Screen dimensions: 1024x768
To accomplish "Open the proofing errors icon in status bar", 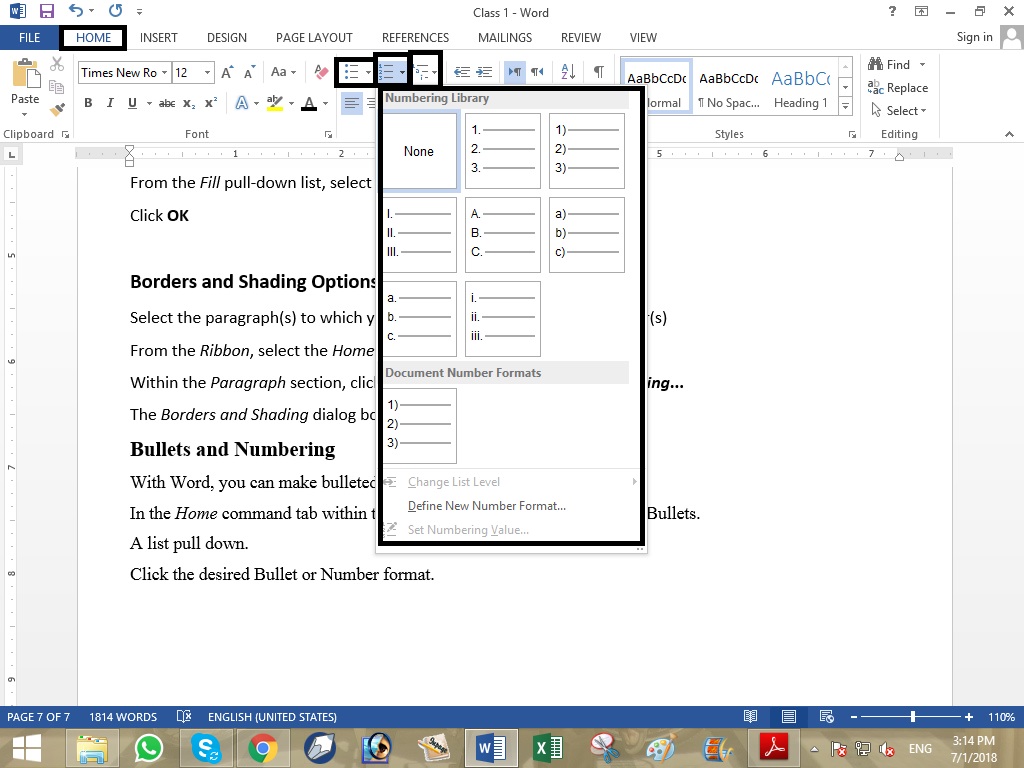I will (x=184, y=716).
